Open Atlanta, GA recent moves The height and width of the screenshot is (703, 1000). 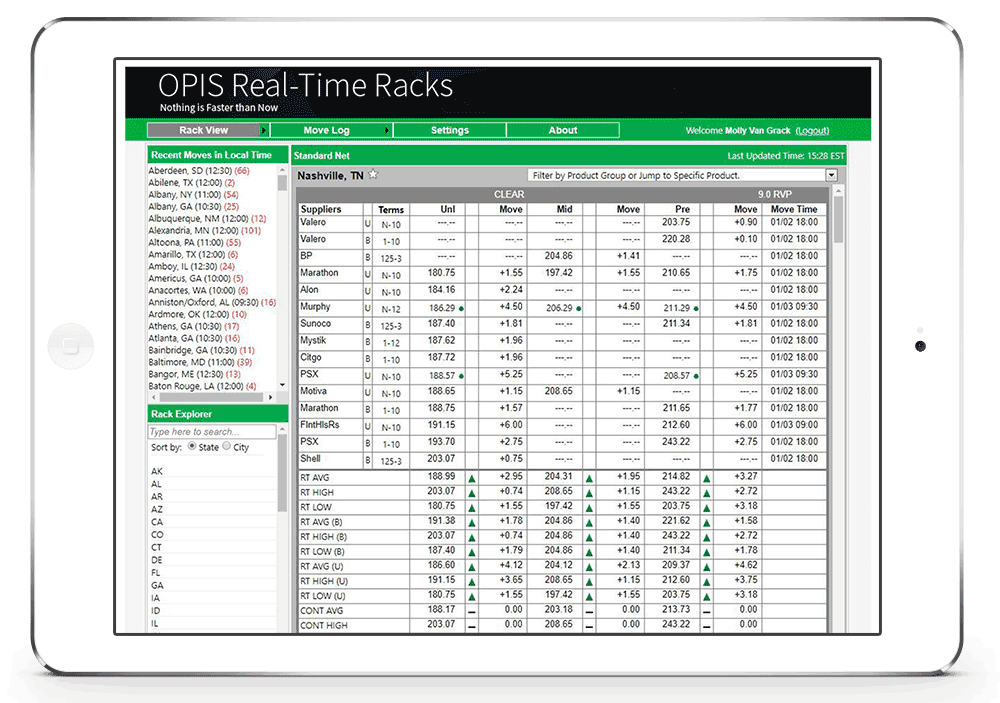(x=194, y=339)
